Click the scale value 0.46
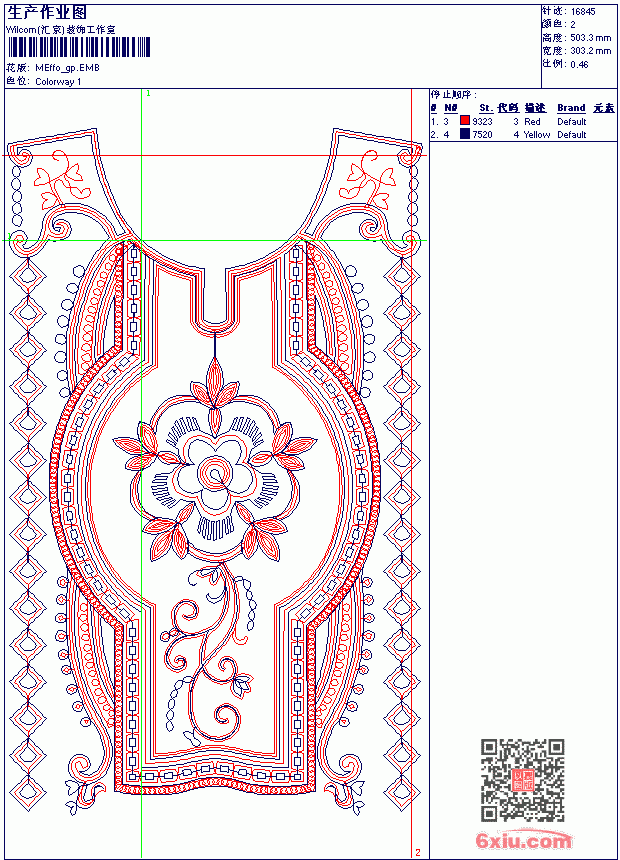The width and height of the screenshot is (620, 860). 579,64
